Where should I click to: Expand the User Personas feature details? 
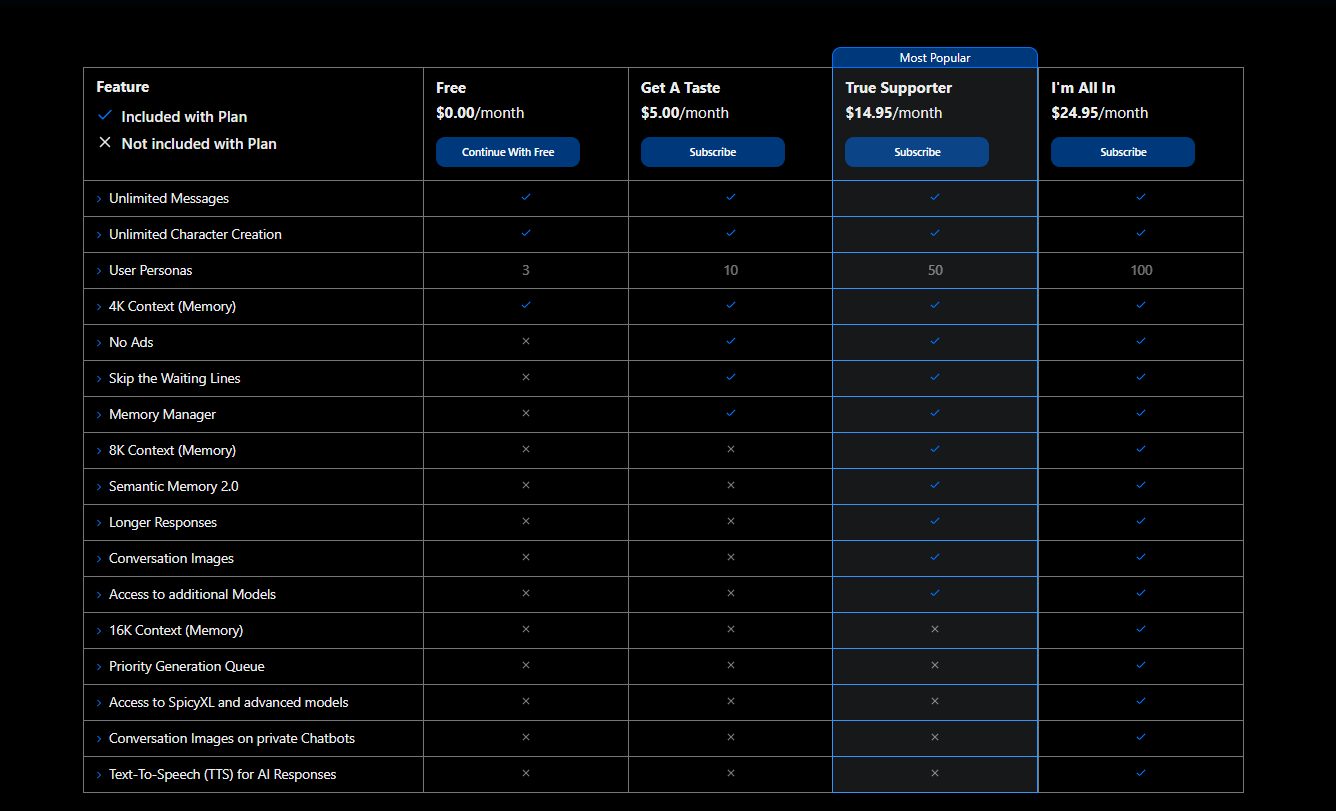[99, 271]
